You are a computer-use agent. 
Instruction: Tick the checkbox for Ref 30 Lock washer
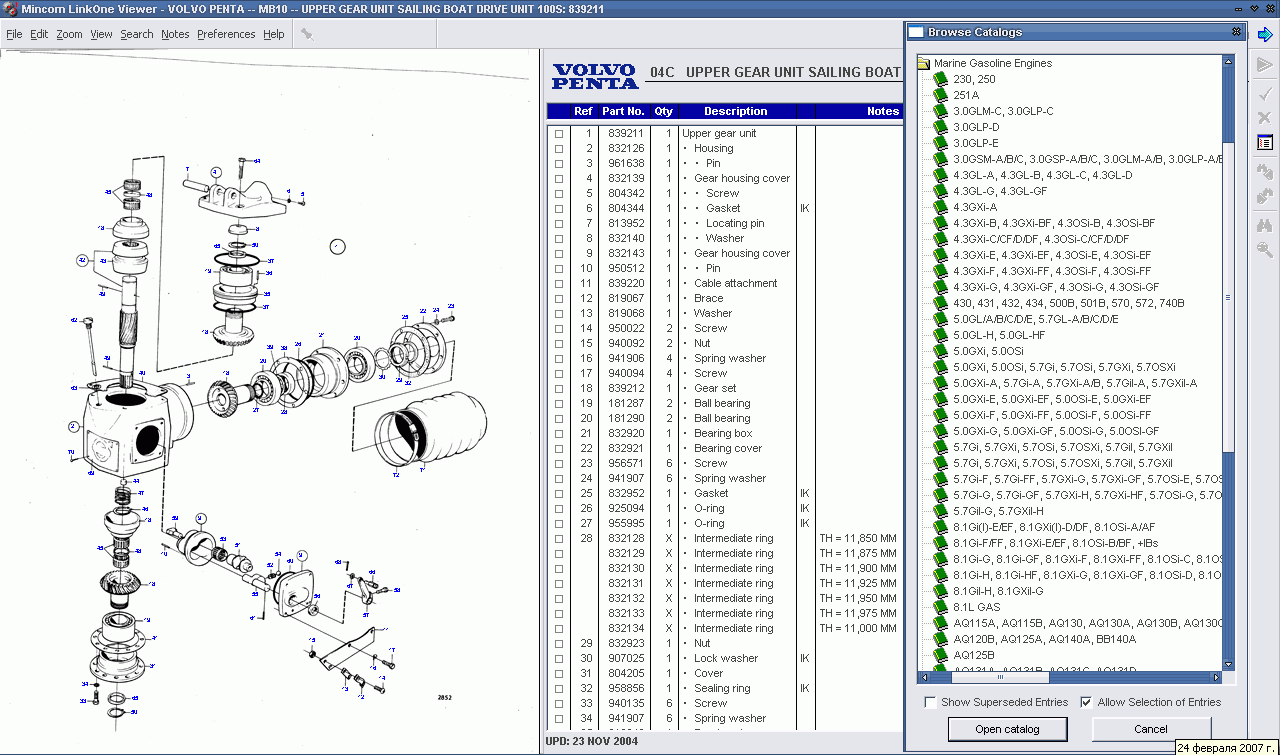tap(559, 658)
